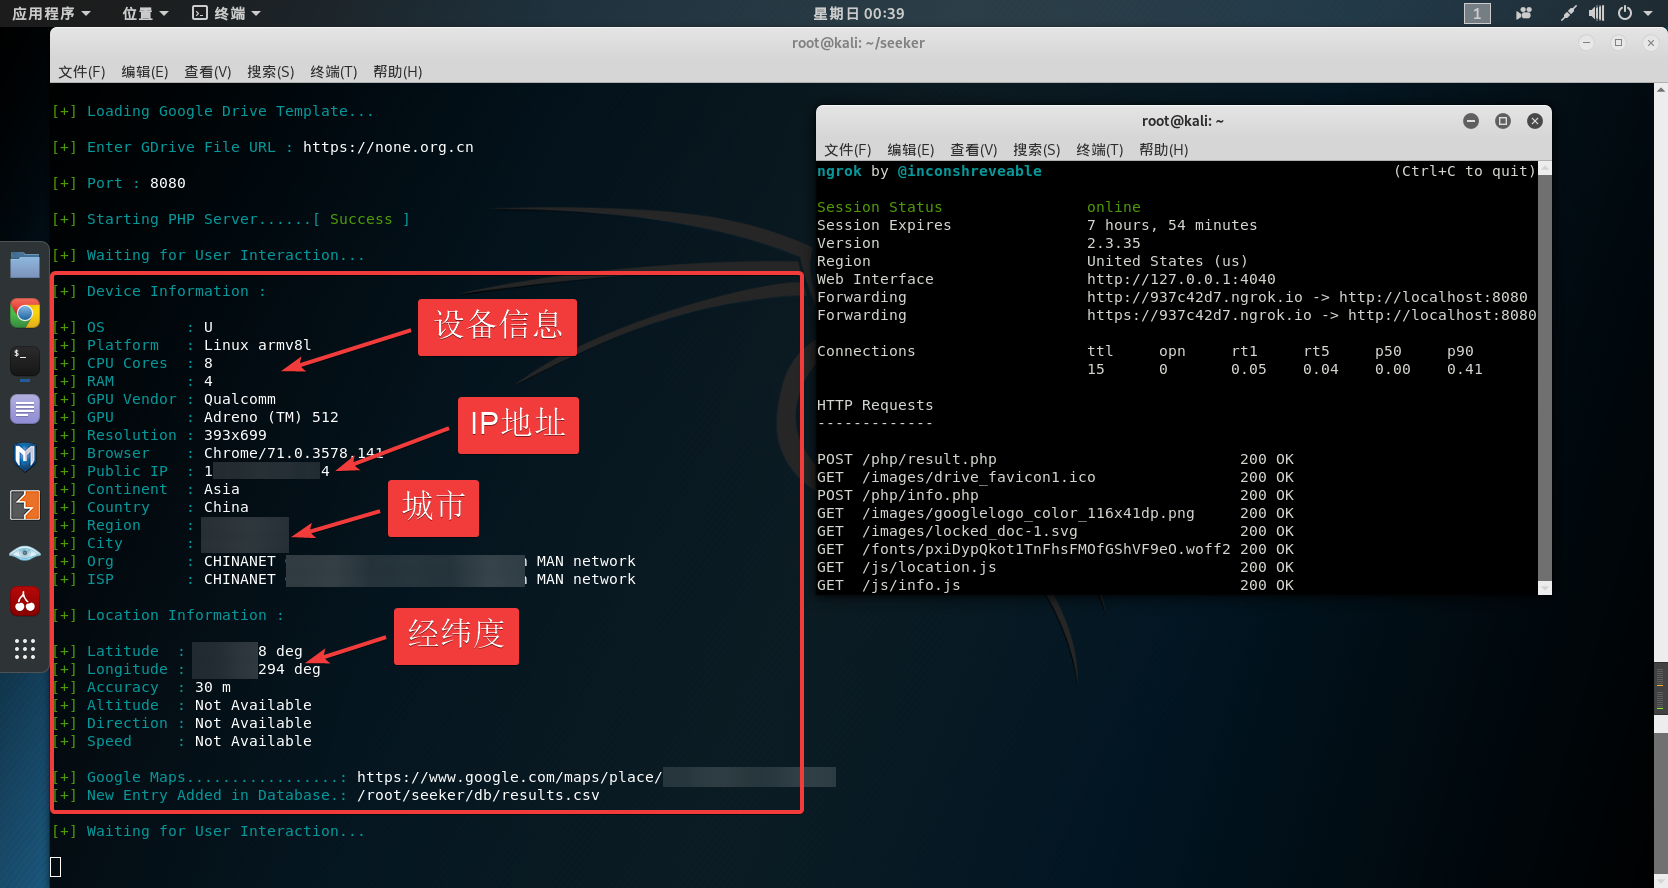The width and height of the screenshot is (1668, 888).
Task: Expand the 应用程序 applications menu
Action: point(51,13)
